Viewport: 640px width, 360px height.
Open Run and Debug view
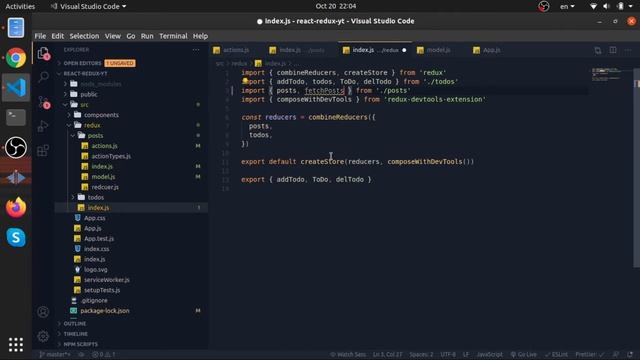click(43, 126)
